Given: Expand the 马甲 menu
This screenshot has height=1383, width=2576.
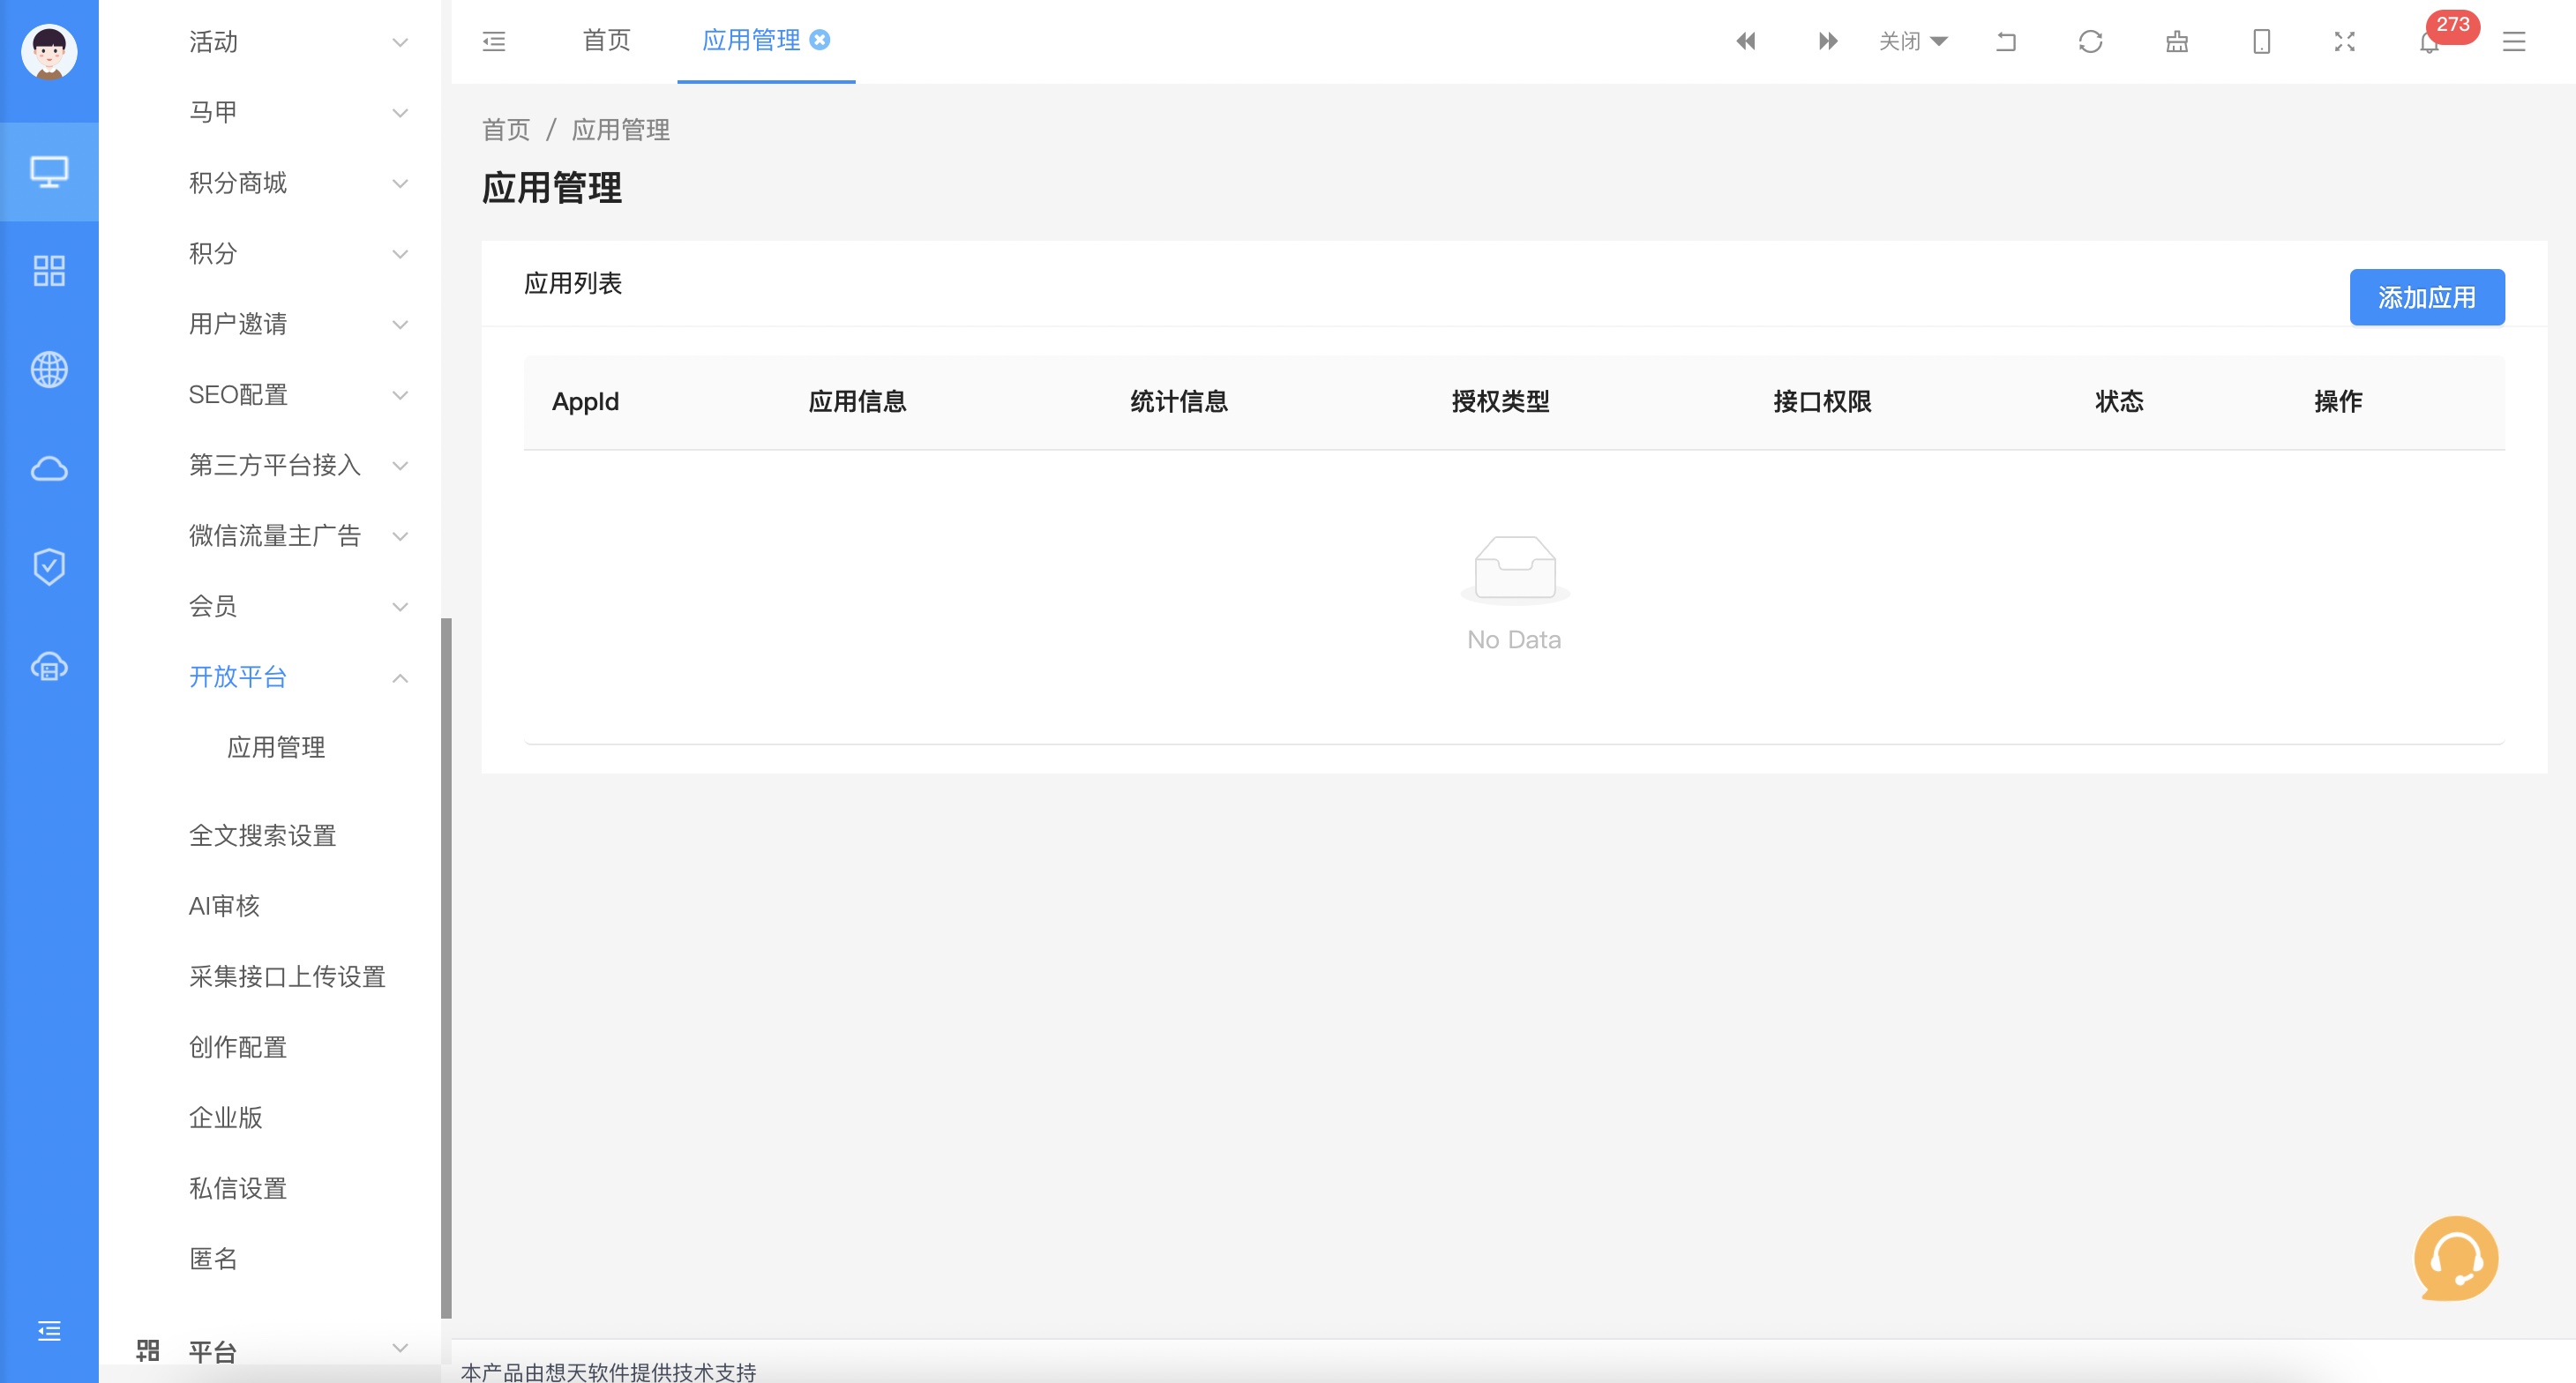Looking at the screenshot, I should tap(270, 112).
